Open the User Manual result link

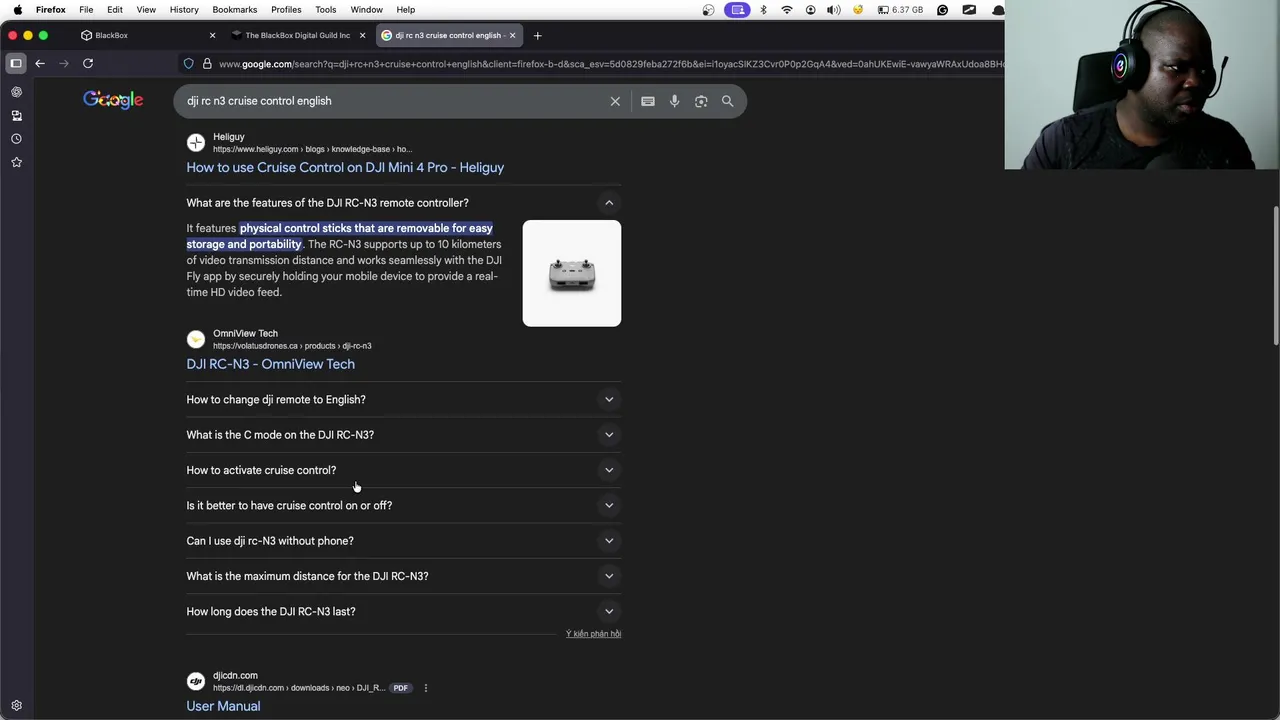[223, 706]
